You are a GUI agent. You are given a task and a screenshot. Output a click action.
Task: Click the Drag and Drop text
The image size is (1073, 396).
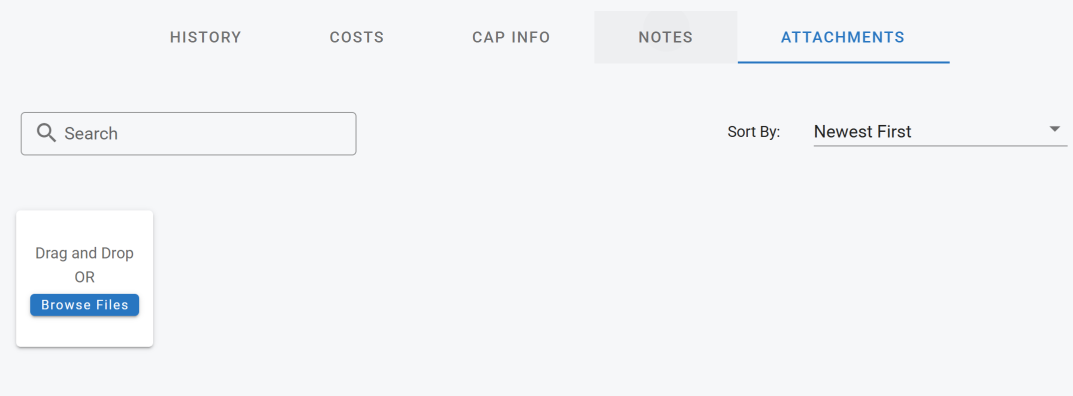point(85,253)
